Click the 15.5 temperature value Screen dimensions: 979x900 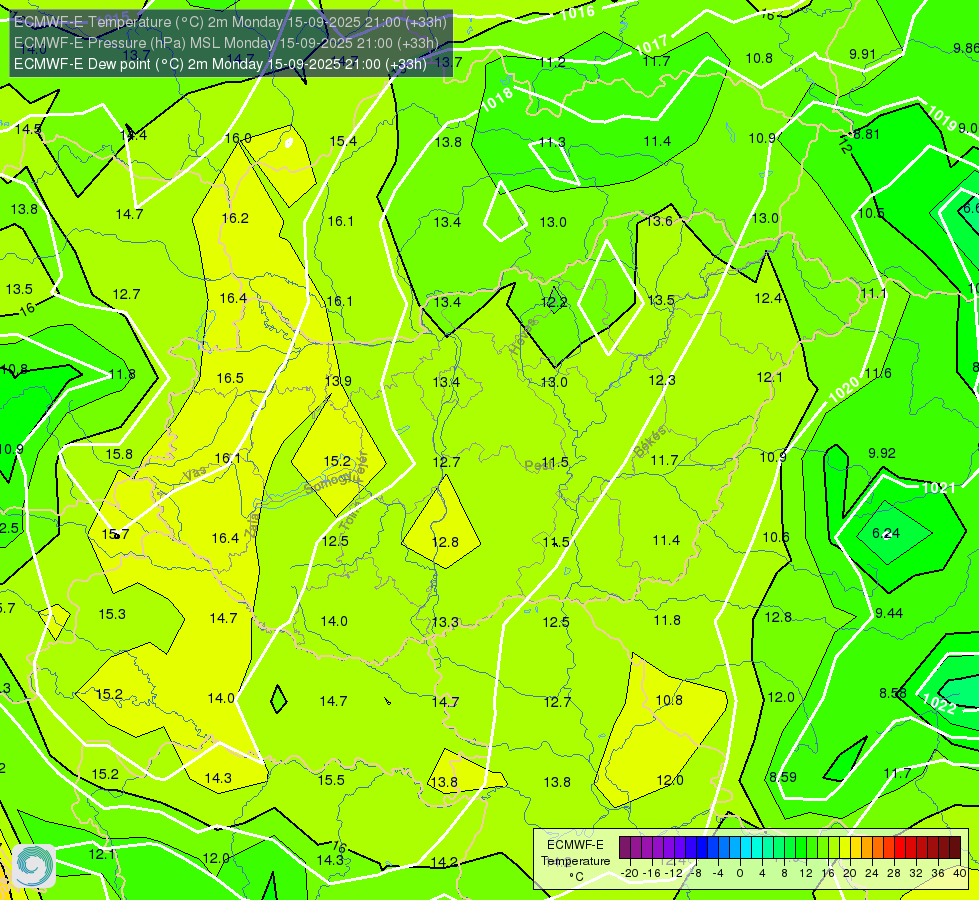pyautogui.click(x=331, y=780)
